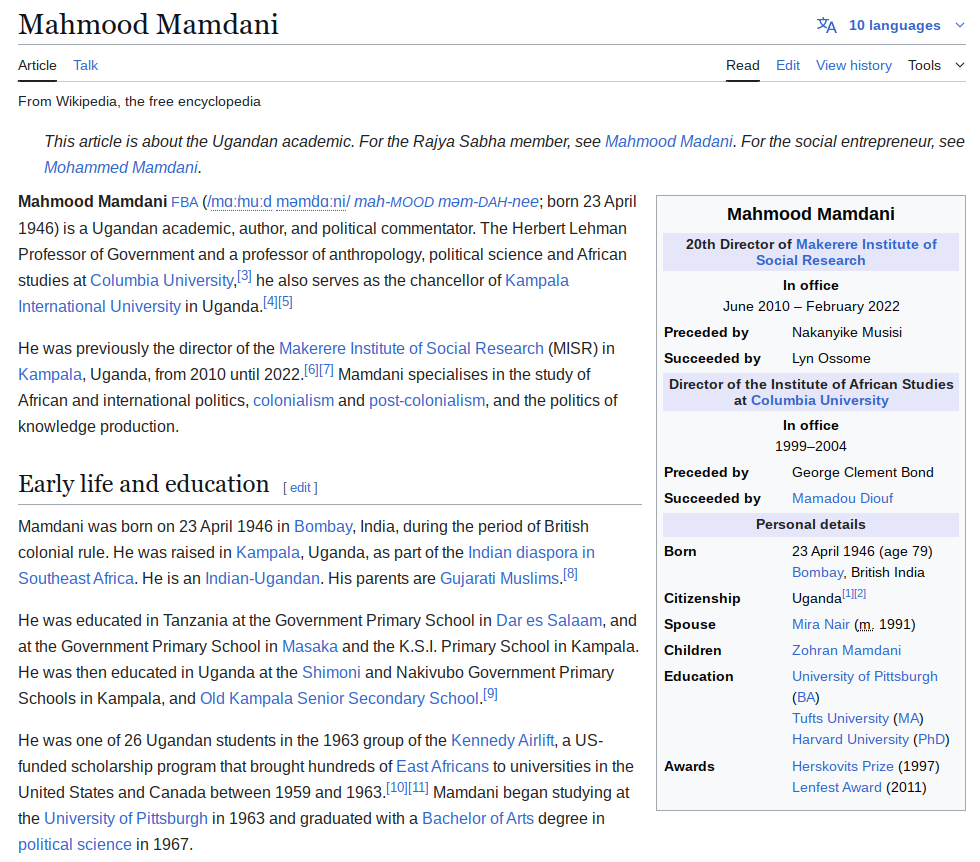Open the Mira Nair spouse link
980x862 pixels.
(821, 624)
